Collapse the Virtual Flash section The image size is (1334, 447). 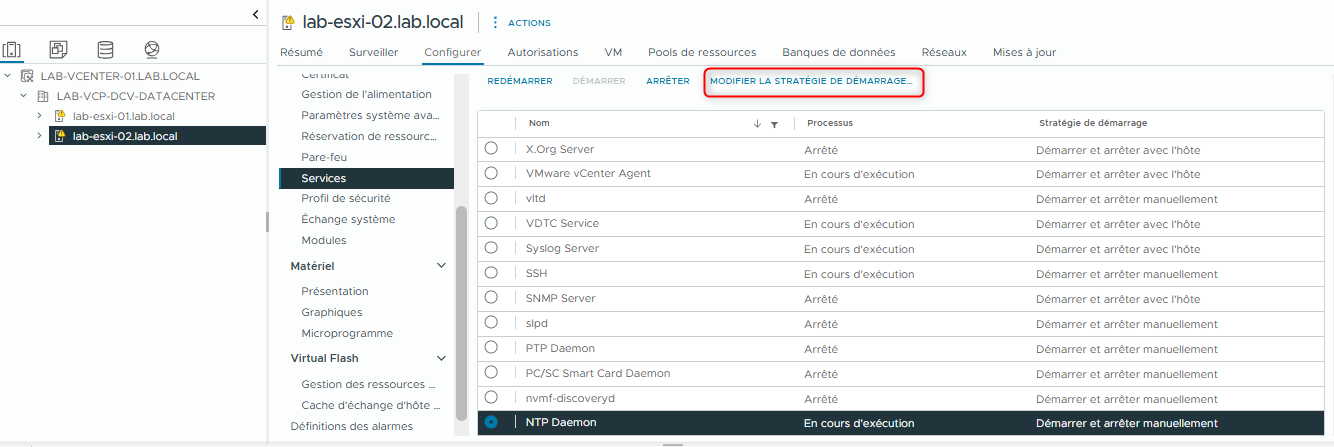442,358
